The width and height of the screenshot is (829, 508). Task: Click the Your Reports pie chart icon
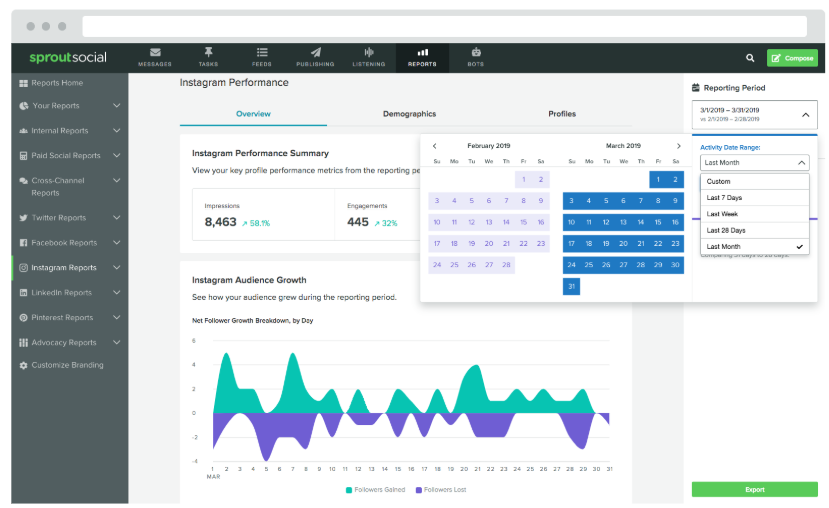[x=23, y=106]
